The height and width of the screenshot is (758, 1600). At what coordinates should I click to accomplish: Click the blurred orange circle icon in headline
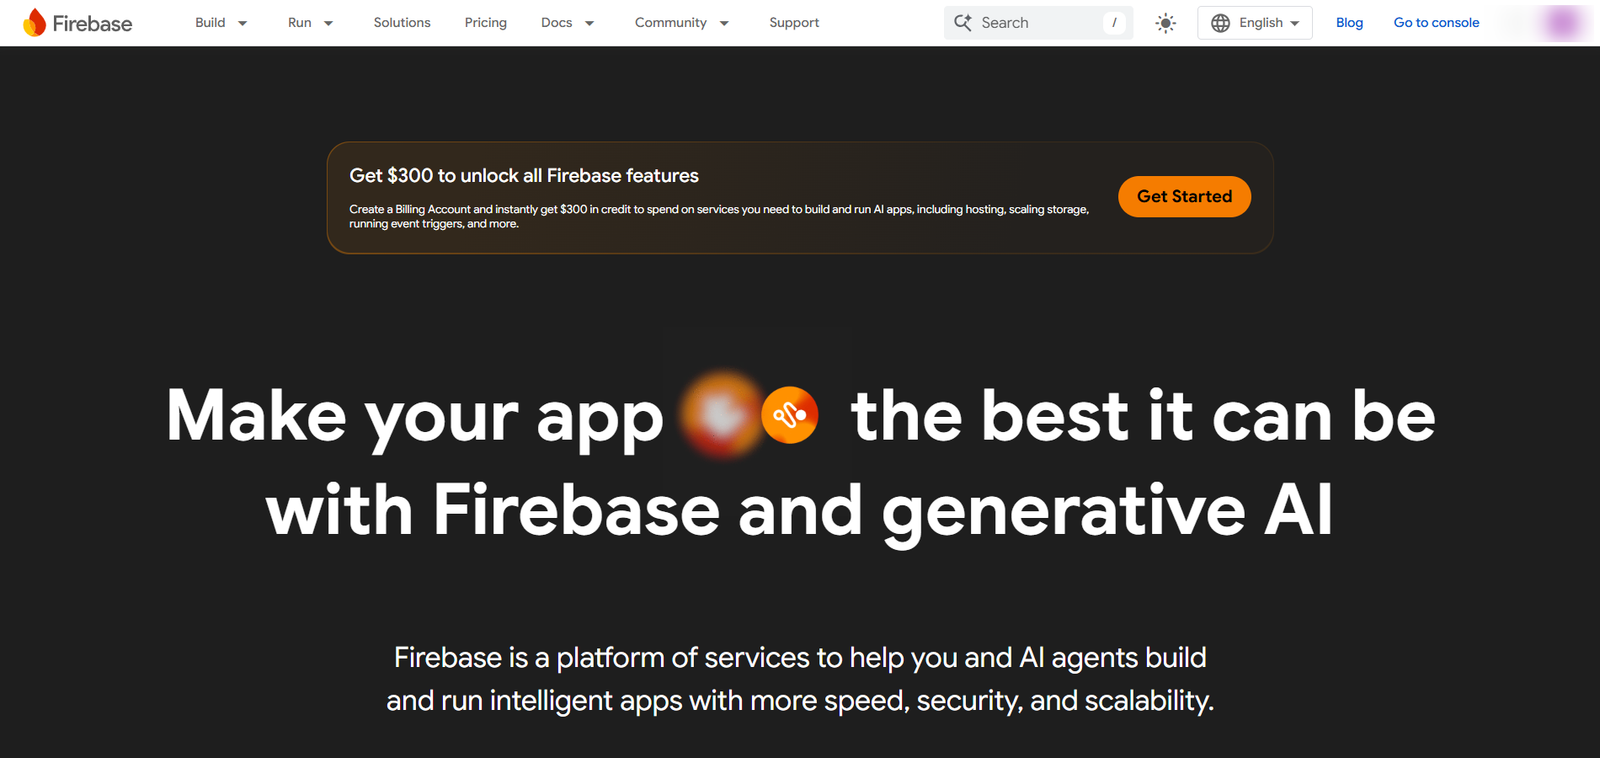(722, 414)
